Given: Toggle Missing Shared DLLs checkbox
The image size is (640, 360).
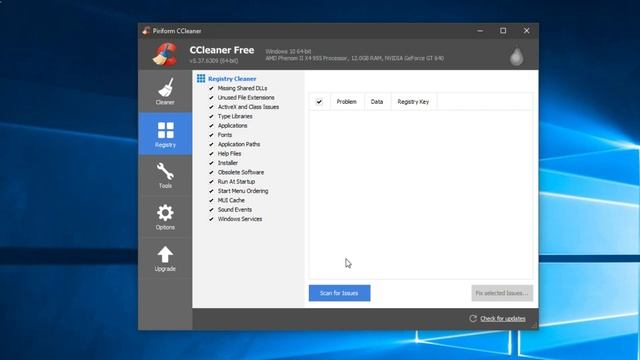Looking at the screenshot, I should [211, 88].
